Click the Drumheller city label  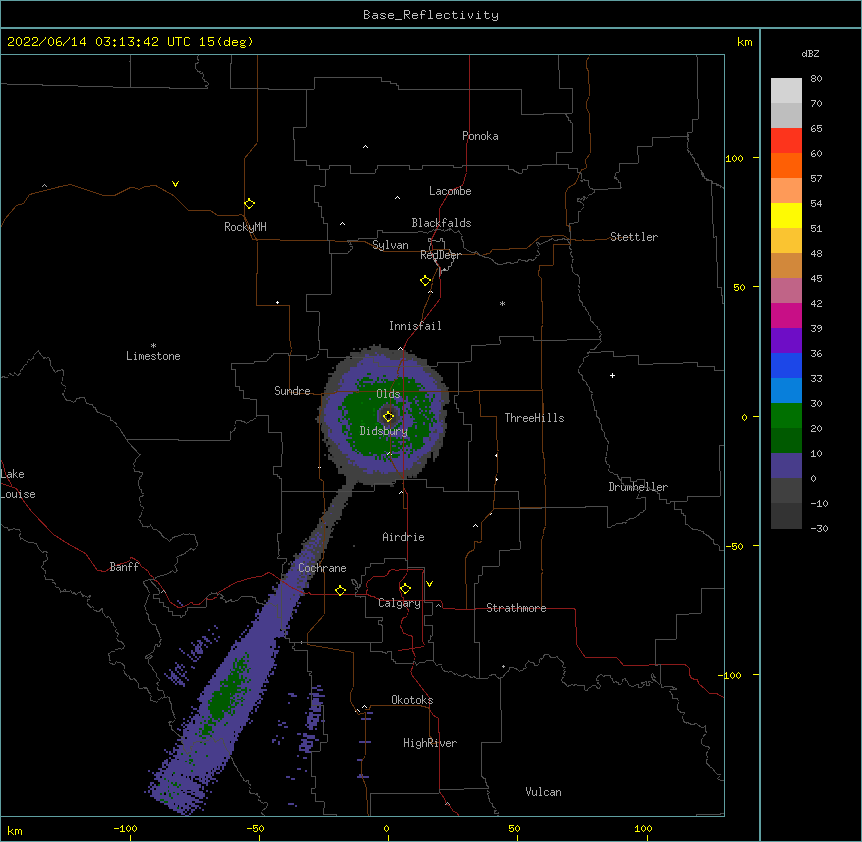(x=638, y=487)
